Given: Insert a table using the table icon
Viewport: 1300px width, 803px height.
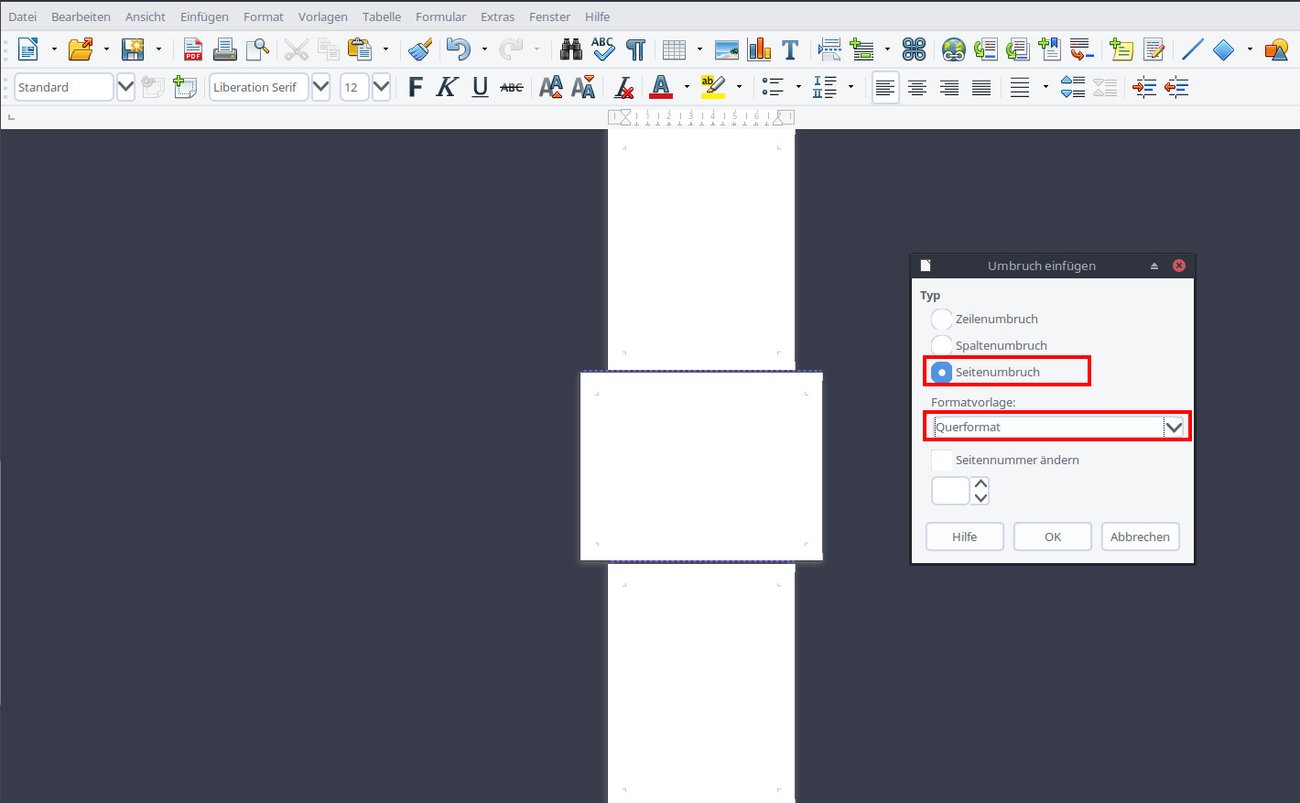Looking at the screenshot, I should pos(674,48).
